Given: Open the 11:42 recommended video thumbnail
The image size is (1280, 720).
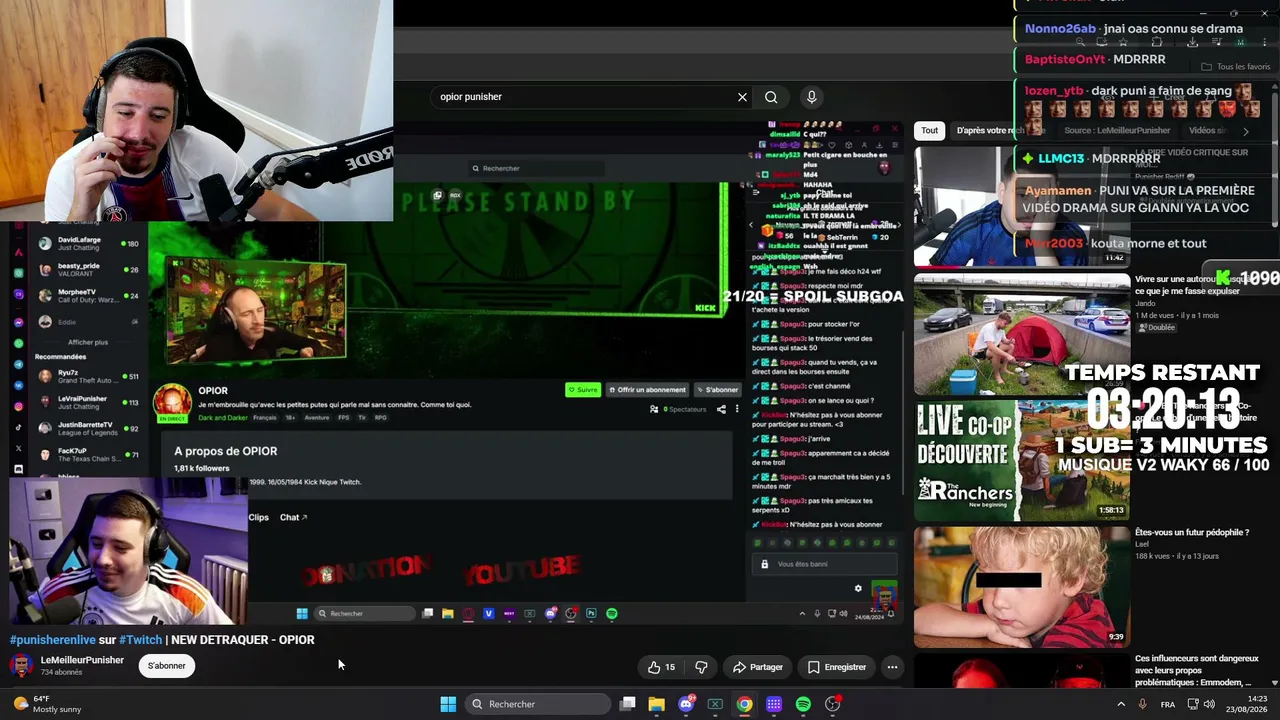Looking at the screenshot, I should click(x=1021, y=207).
